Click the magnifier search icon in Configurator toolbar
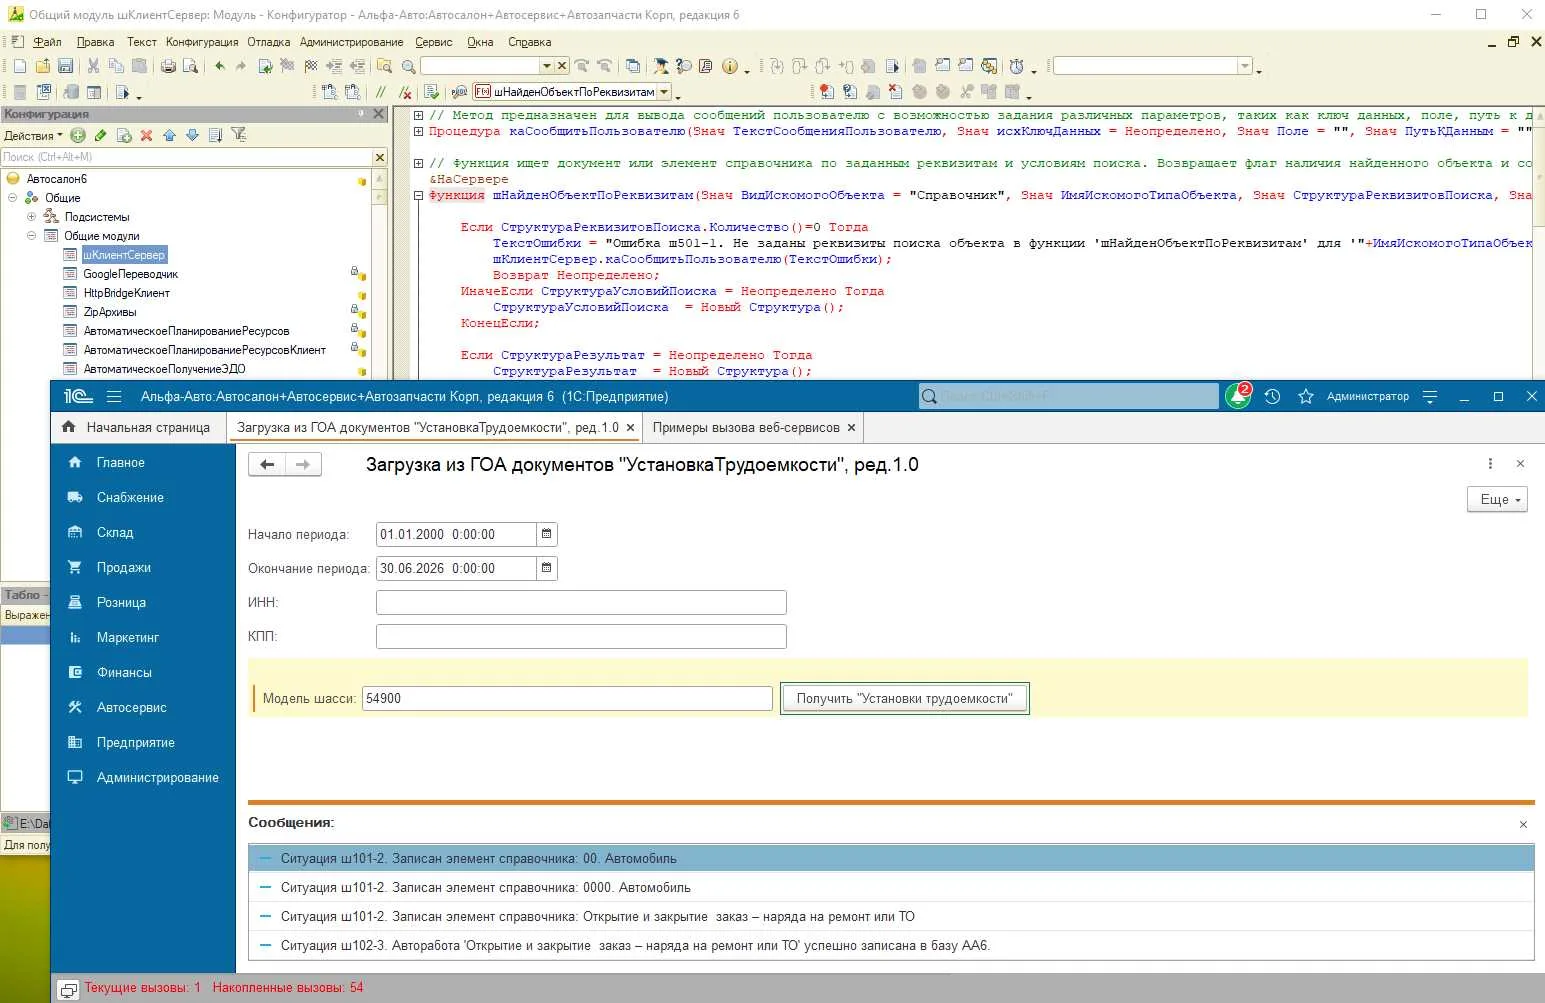 click(408, 66)
